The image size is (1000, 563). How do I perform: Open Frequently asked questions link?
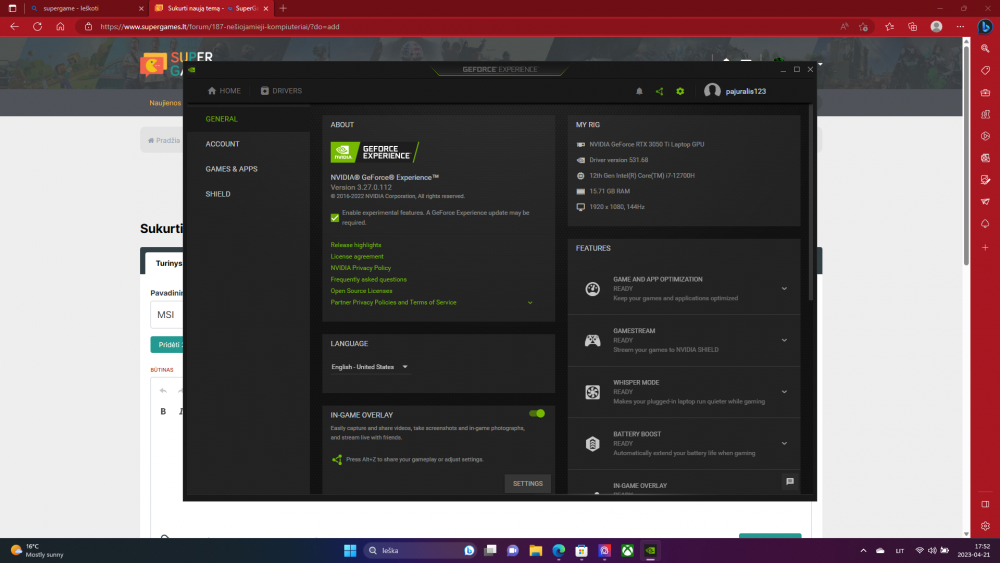click(369, 279)
